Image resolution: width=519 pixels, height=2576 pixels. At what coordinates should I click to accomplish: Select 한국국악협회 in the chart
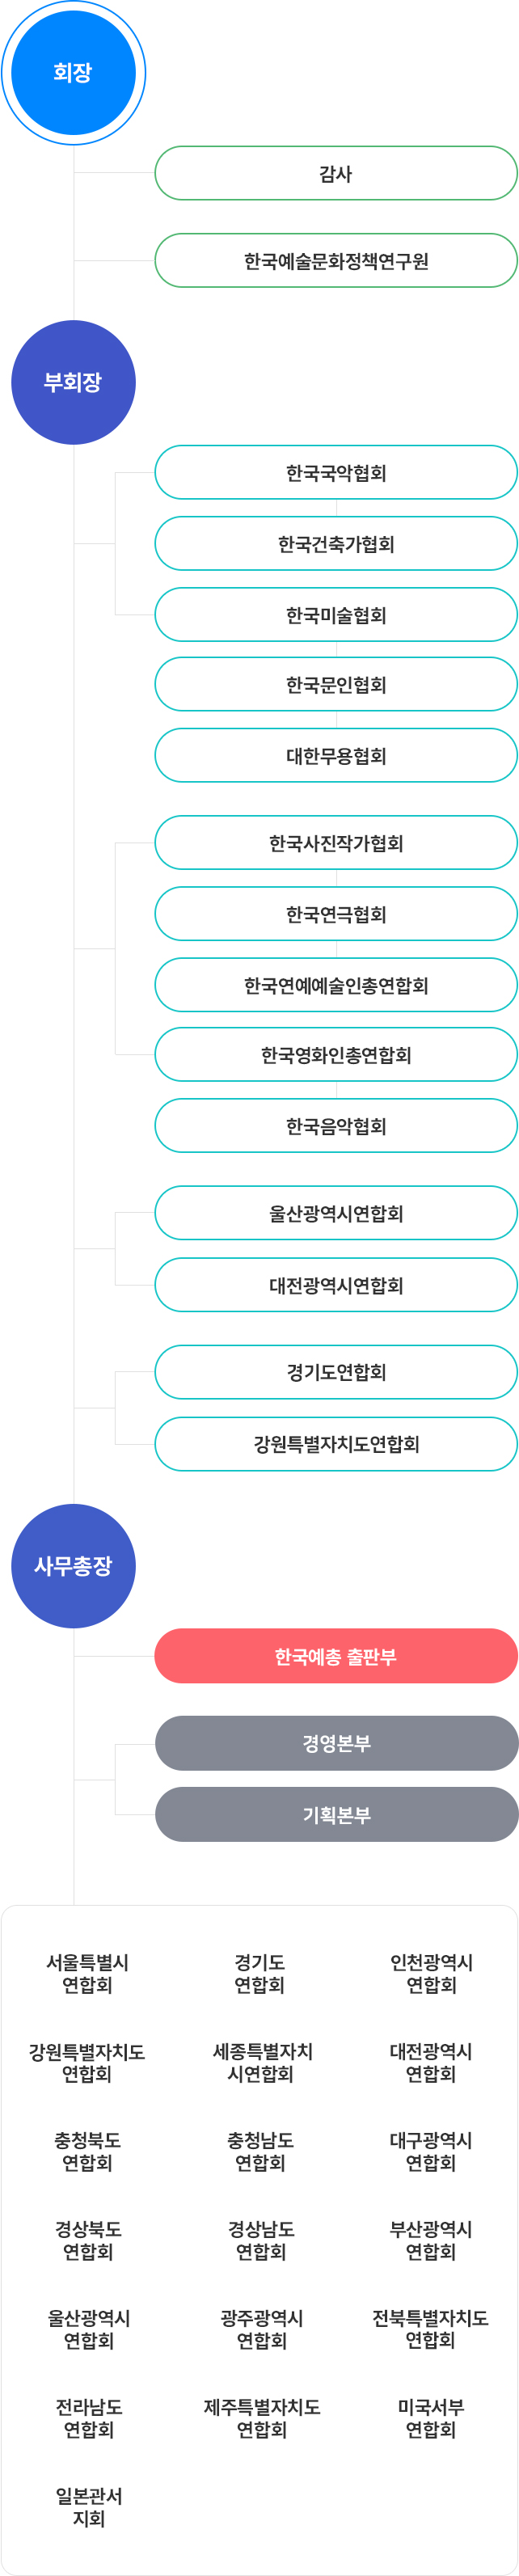coord(336,472)
